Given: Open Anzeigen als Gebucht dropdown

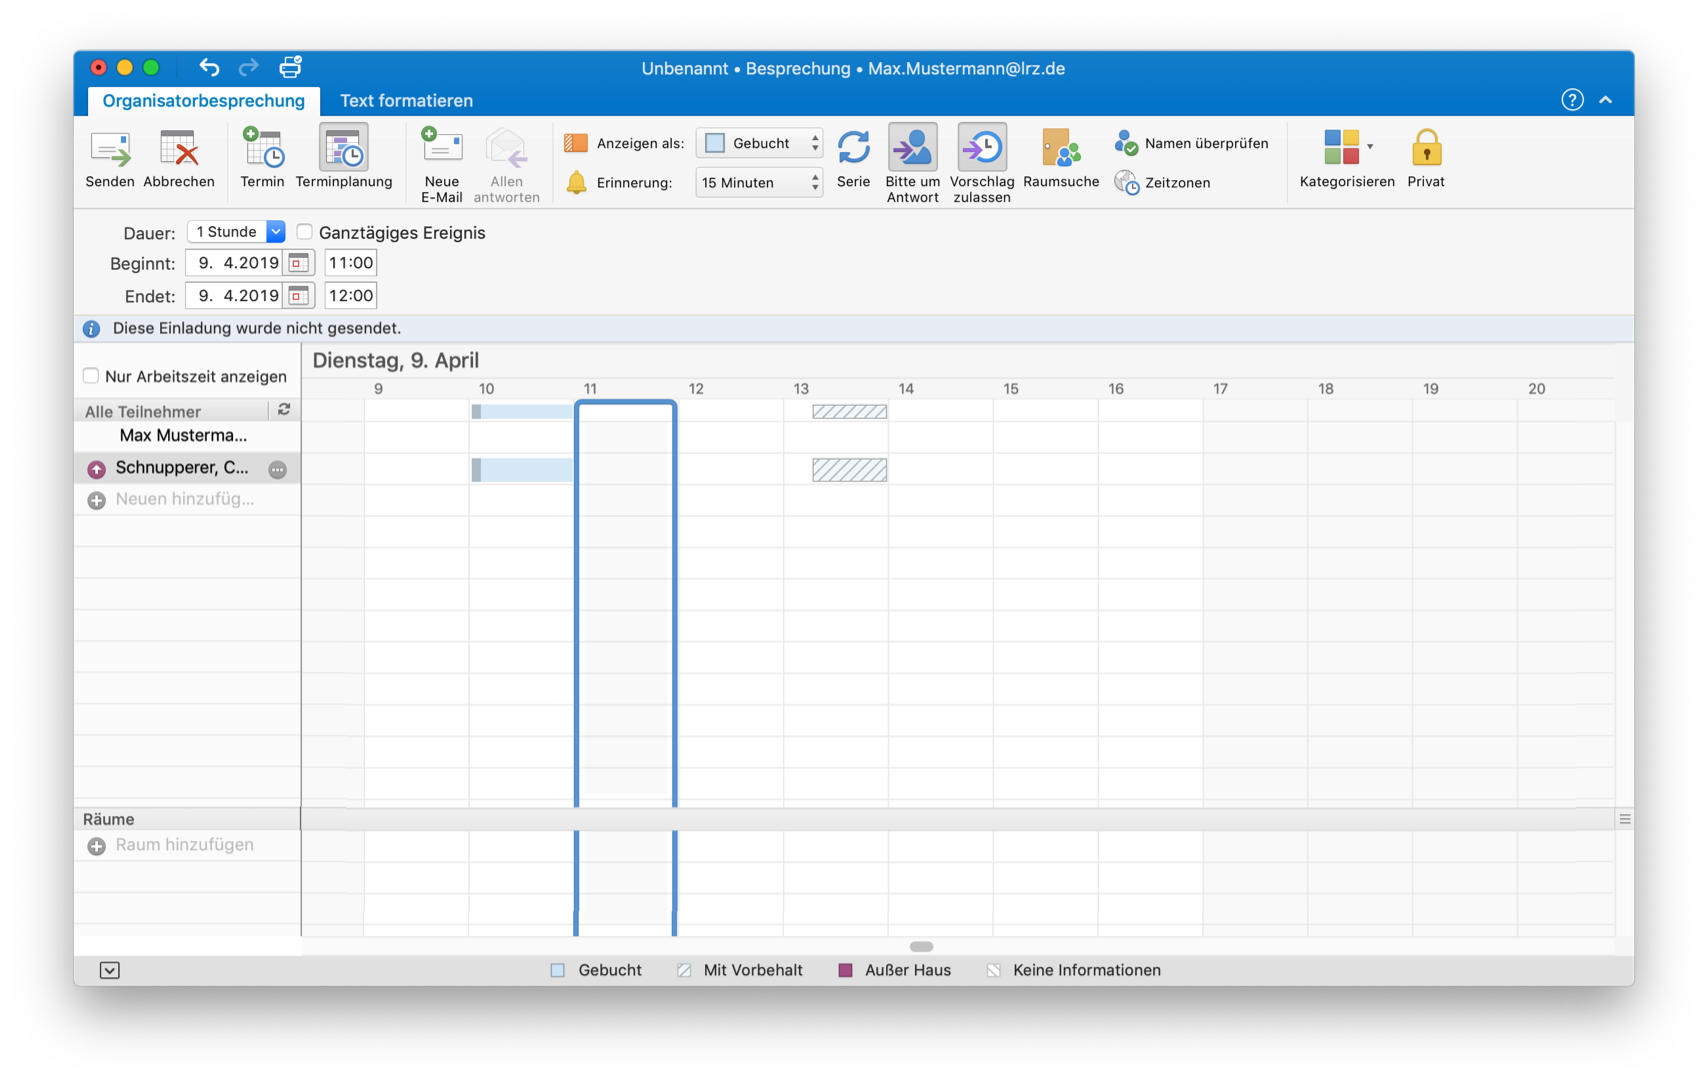Looking at the screenshot, I should coord(759,143).
